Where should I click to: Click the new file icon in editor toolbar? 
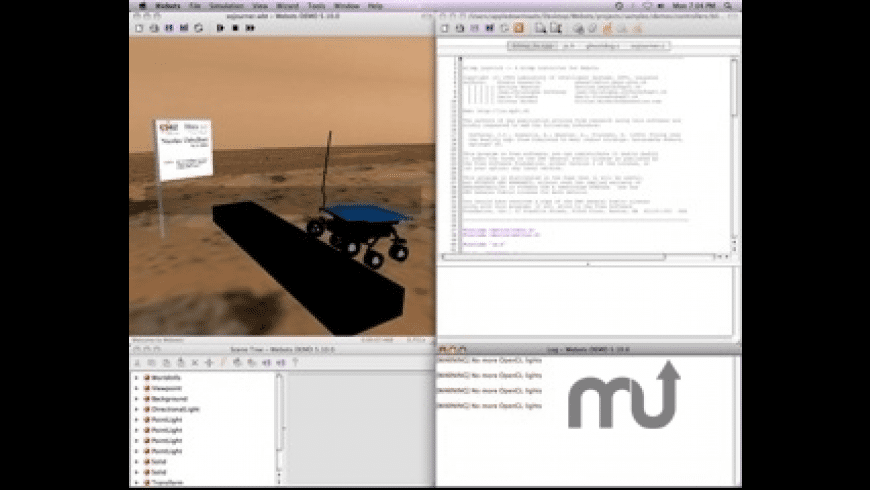(445, 28)
